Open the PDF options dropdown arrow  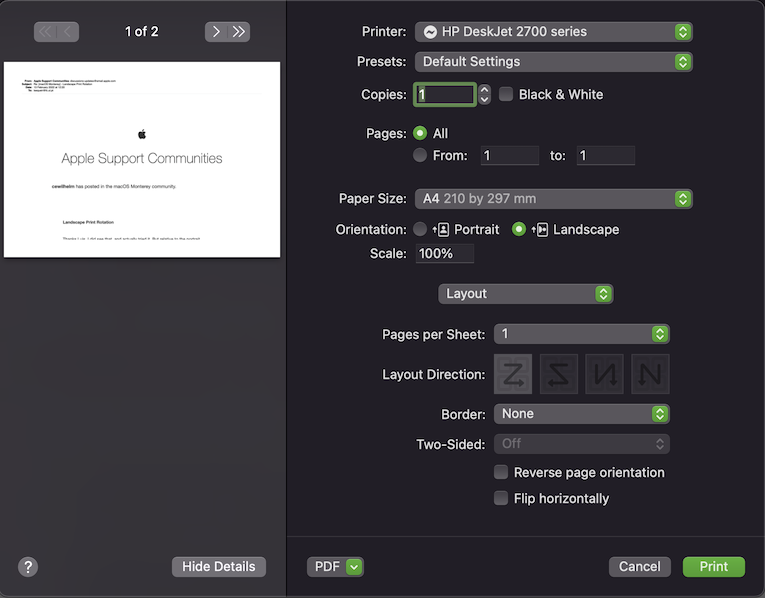[354, 567]
